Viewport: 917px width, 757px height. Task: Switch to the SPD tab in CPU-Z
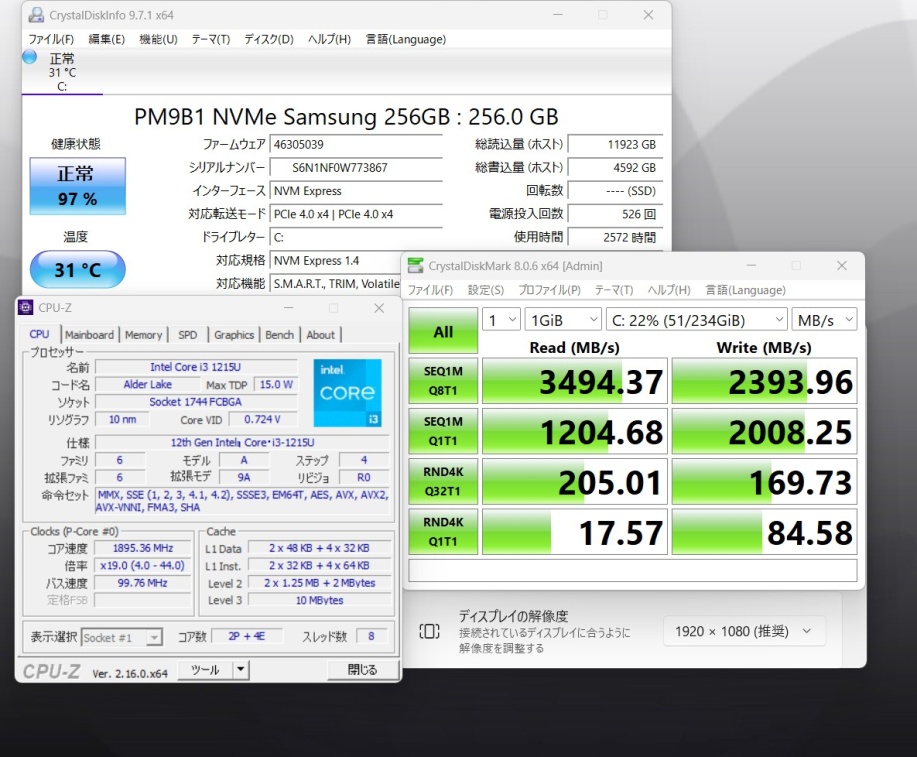coord(188,335)
